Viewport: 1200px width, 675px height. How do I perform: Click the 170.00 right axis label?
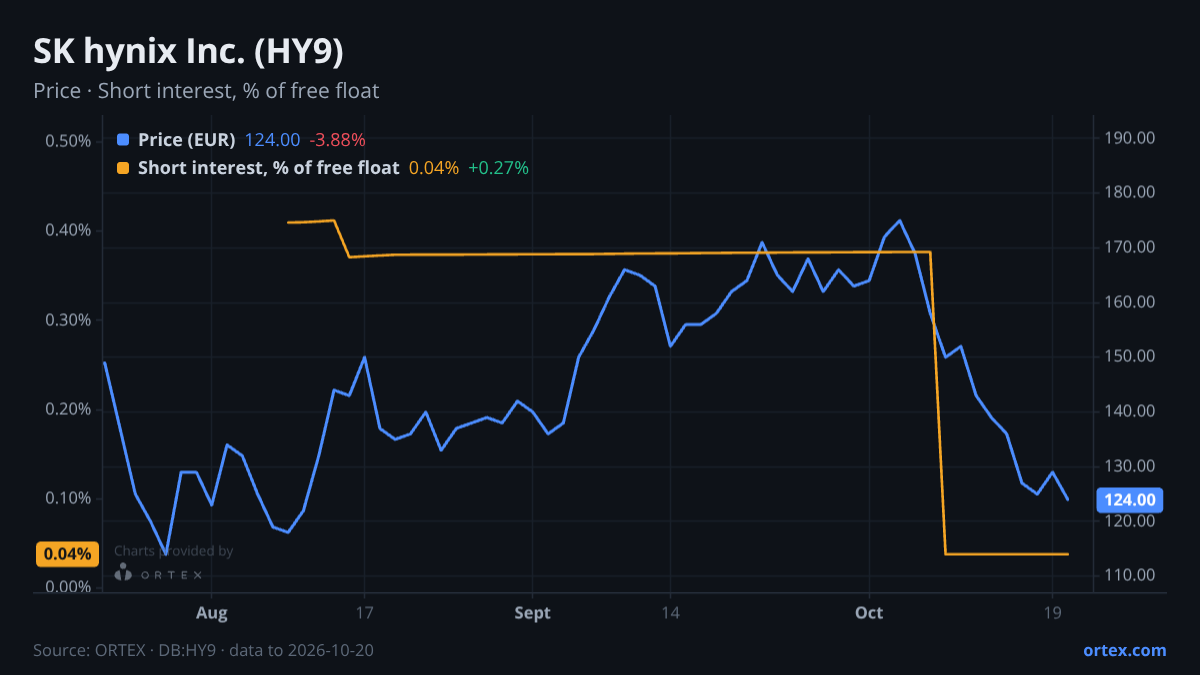point(1130,247)
